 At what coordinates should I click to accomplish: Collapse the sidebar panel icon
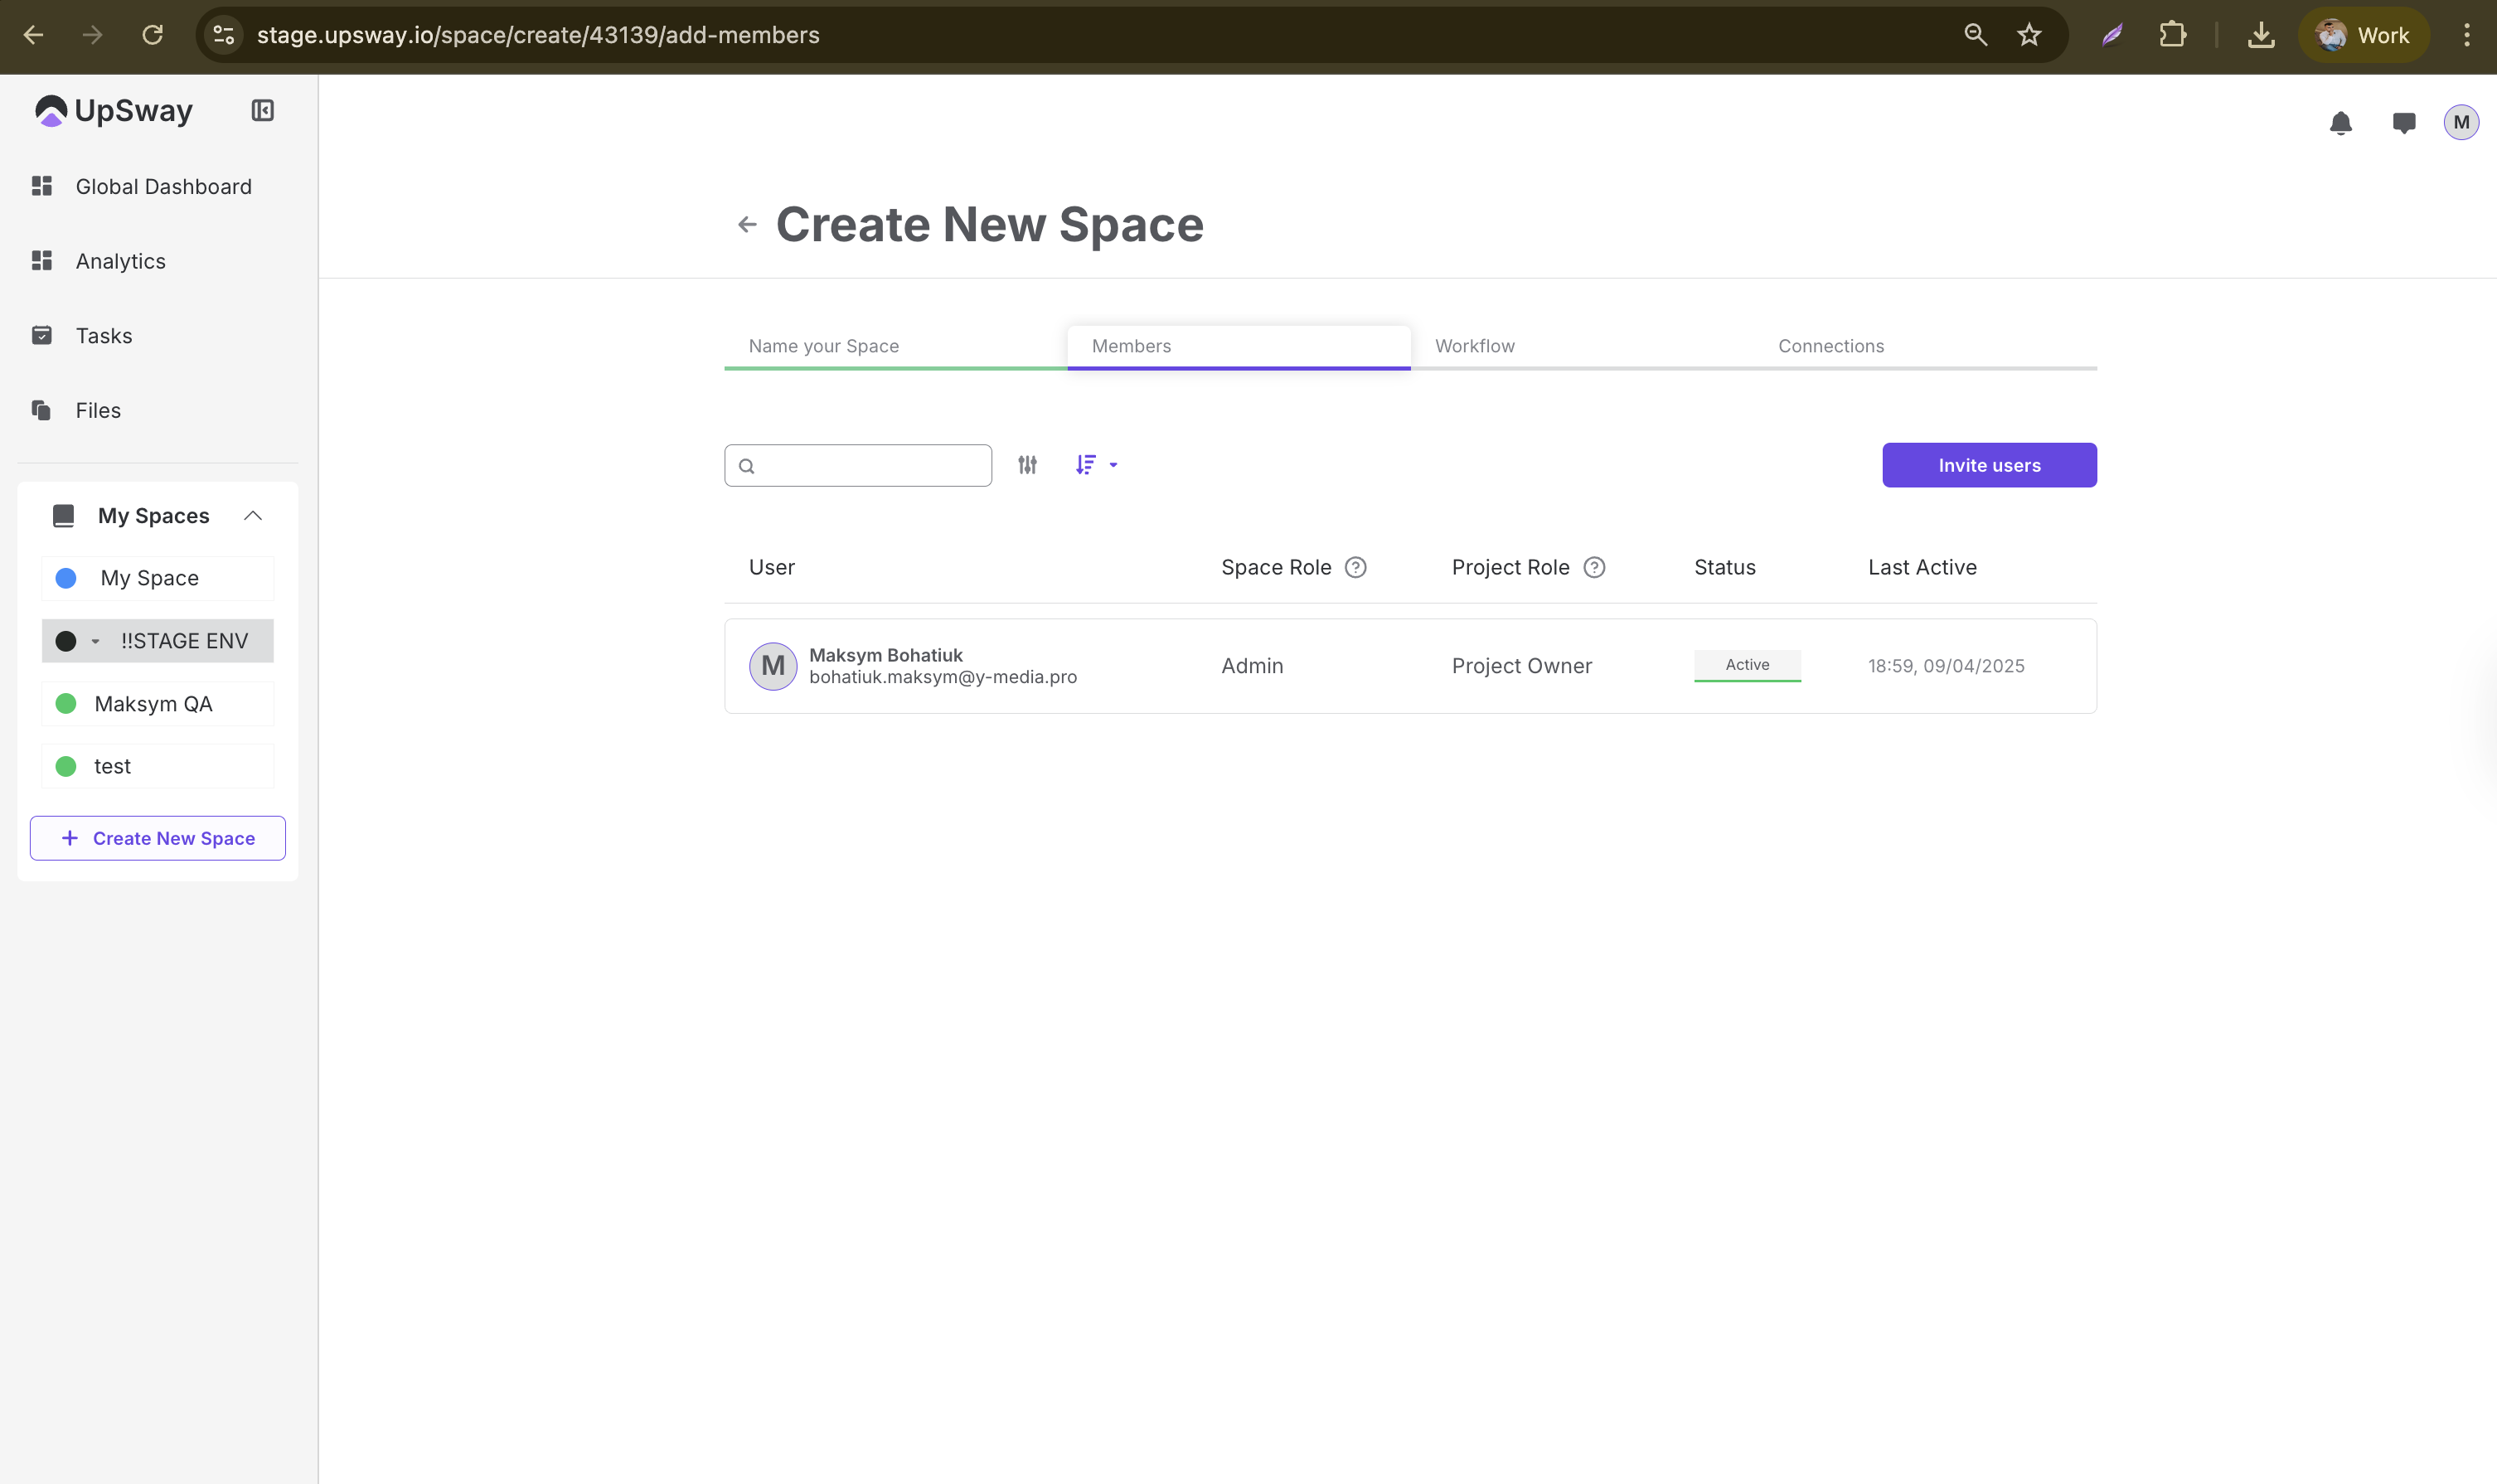pyautogui.click(x=262, y=110)
